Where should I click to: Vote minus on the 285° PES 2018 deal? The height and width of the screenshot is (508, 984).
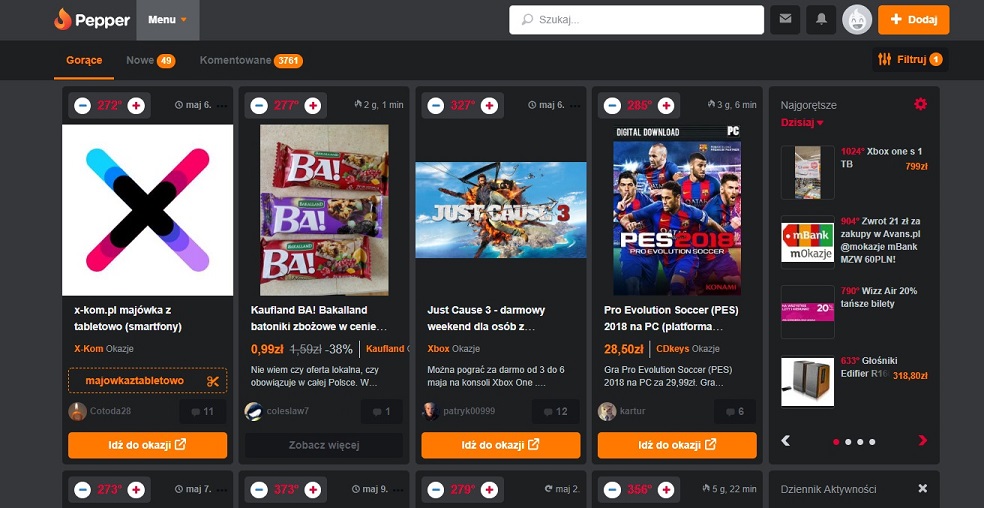tap(612, 105)
